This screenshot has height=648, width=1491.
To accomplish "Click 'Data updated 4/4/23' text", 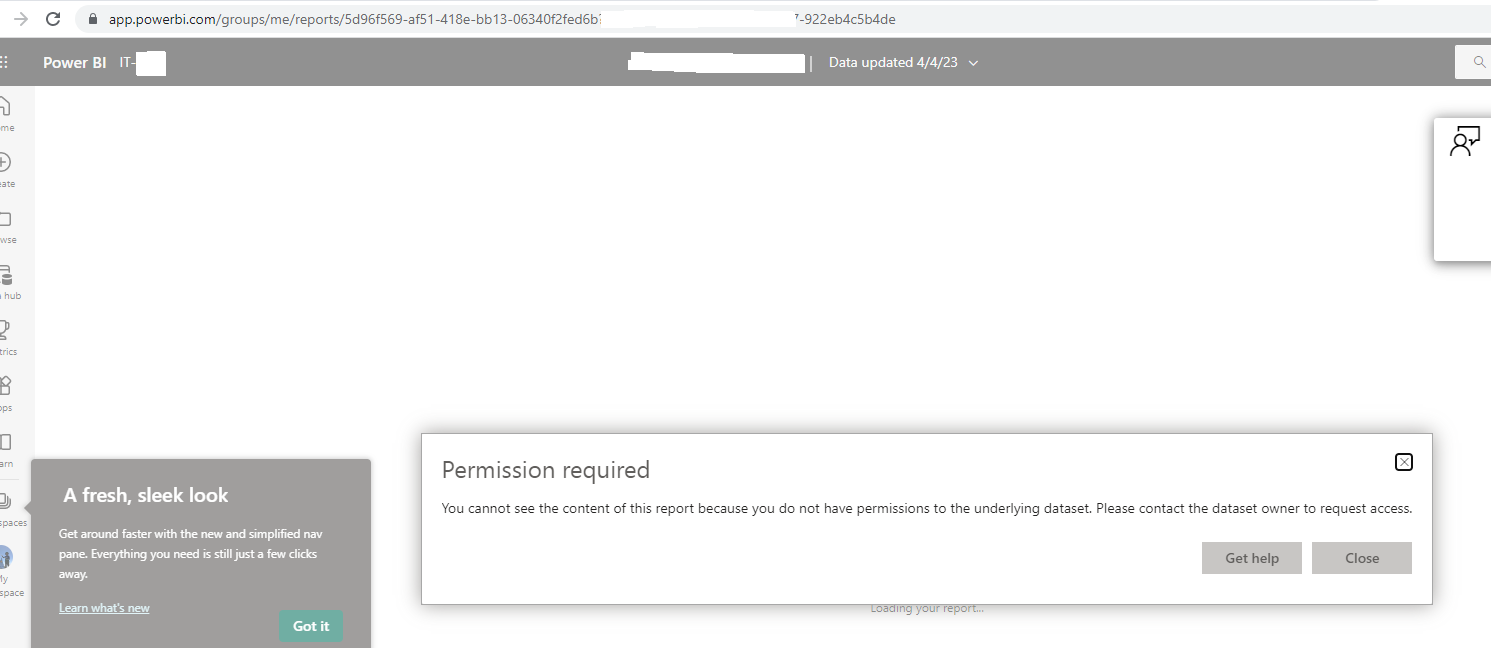I will [893, 62].
